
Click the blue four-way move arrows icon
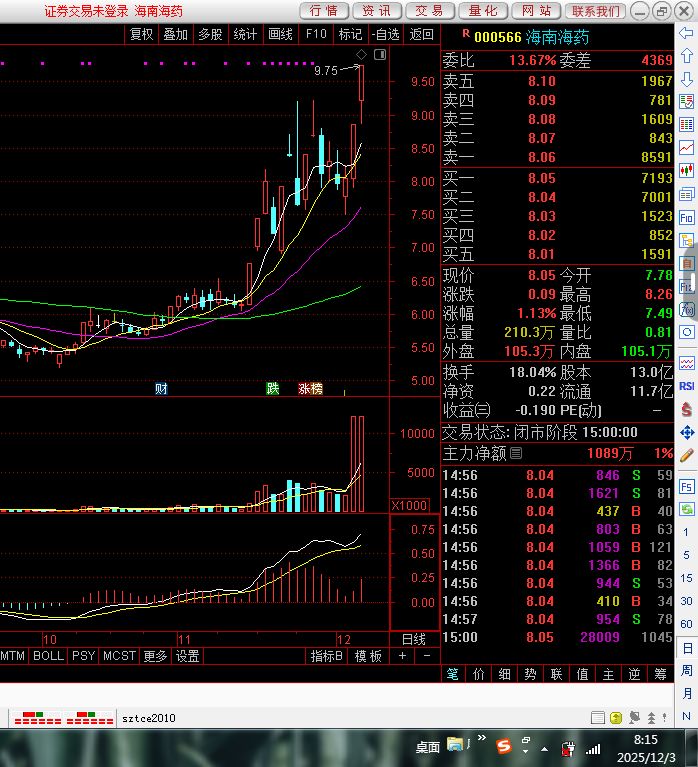click(686, 432)
